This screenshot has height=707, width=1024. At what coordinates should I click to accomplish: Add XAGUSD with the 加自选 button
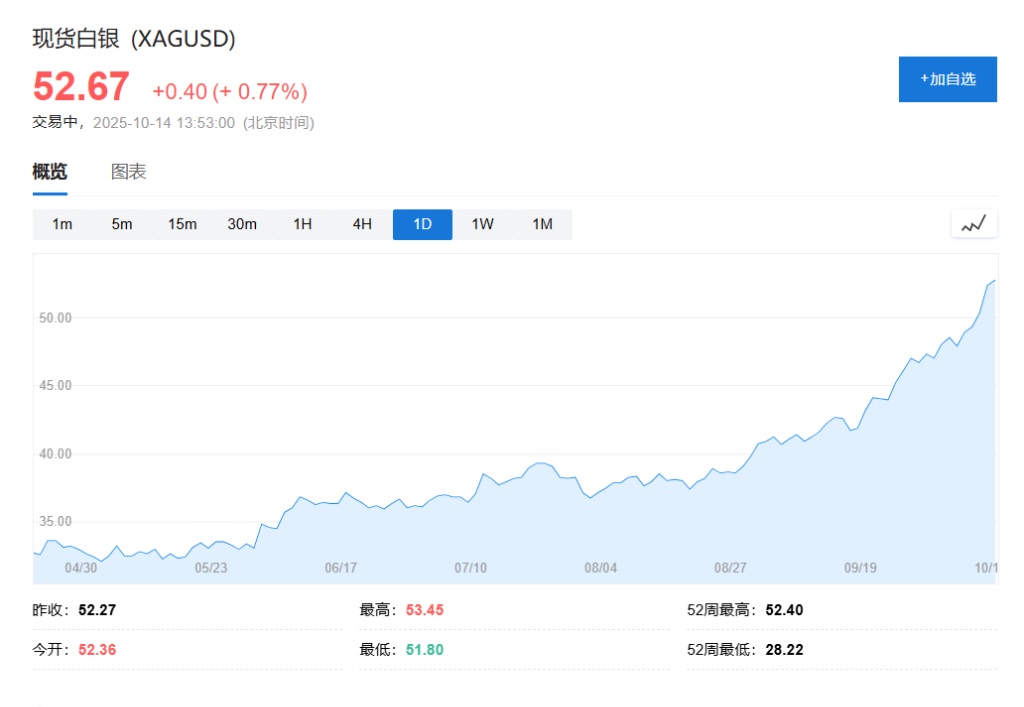point(947,79)
